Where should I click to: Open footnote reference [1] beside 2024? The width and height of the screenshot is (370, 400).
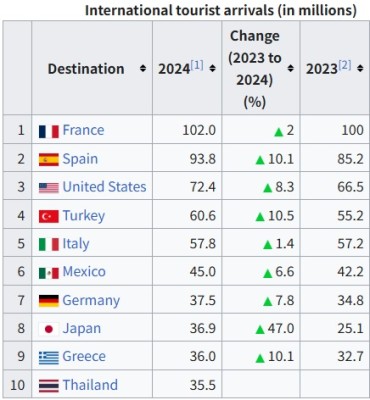[197, 65]
